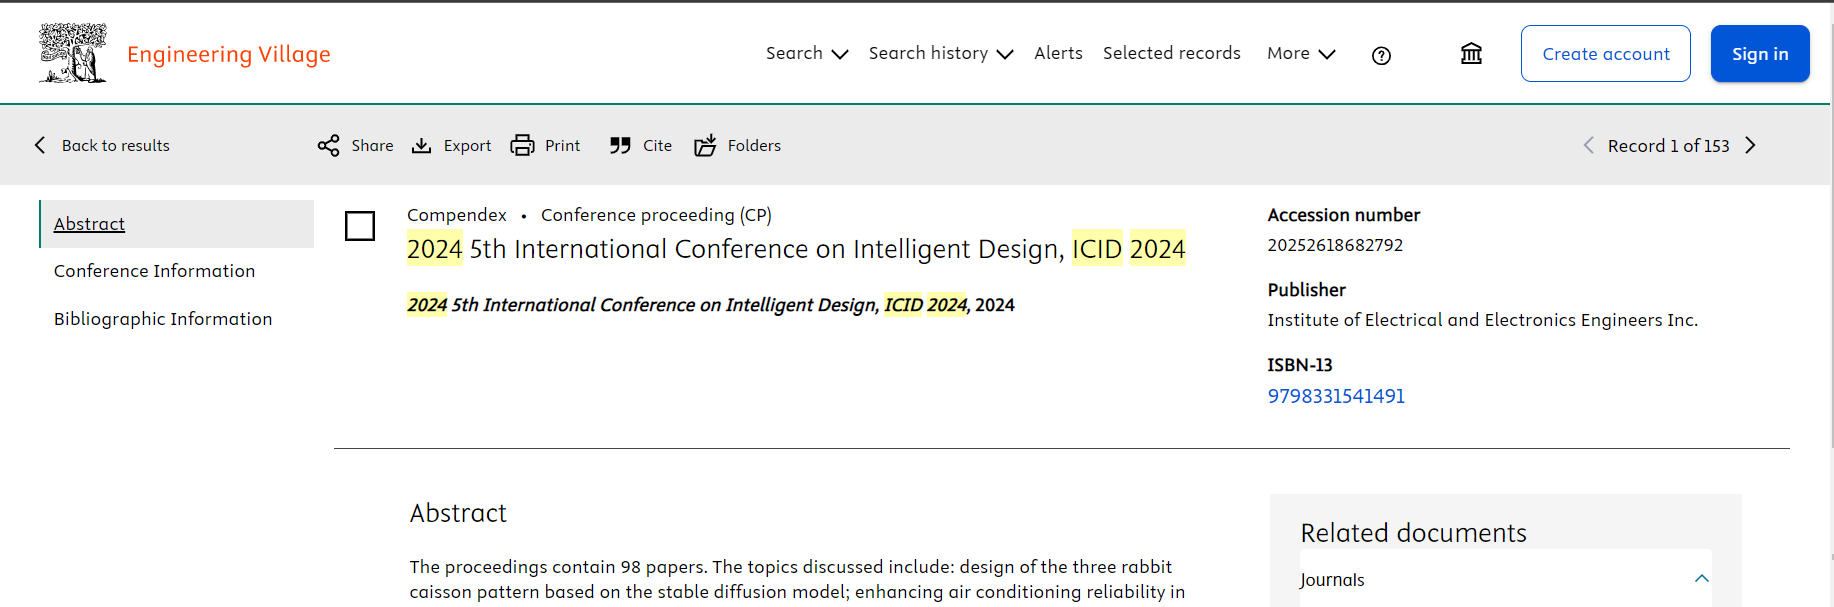Jump to Bibliographic Information section

pos(163,319)
